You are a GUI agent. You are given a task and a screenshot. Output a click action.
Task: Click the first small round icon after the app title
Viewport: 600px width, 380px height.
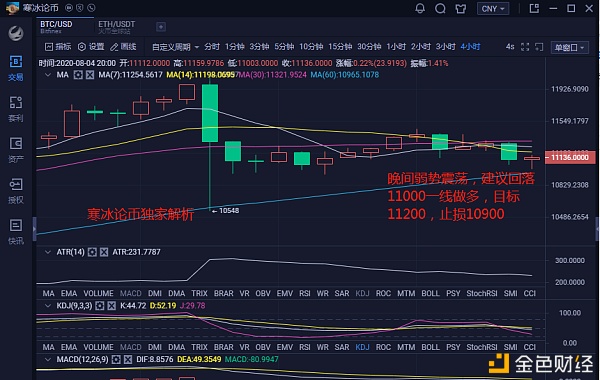tap(69, 8)
